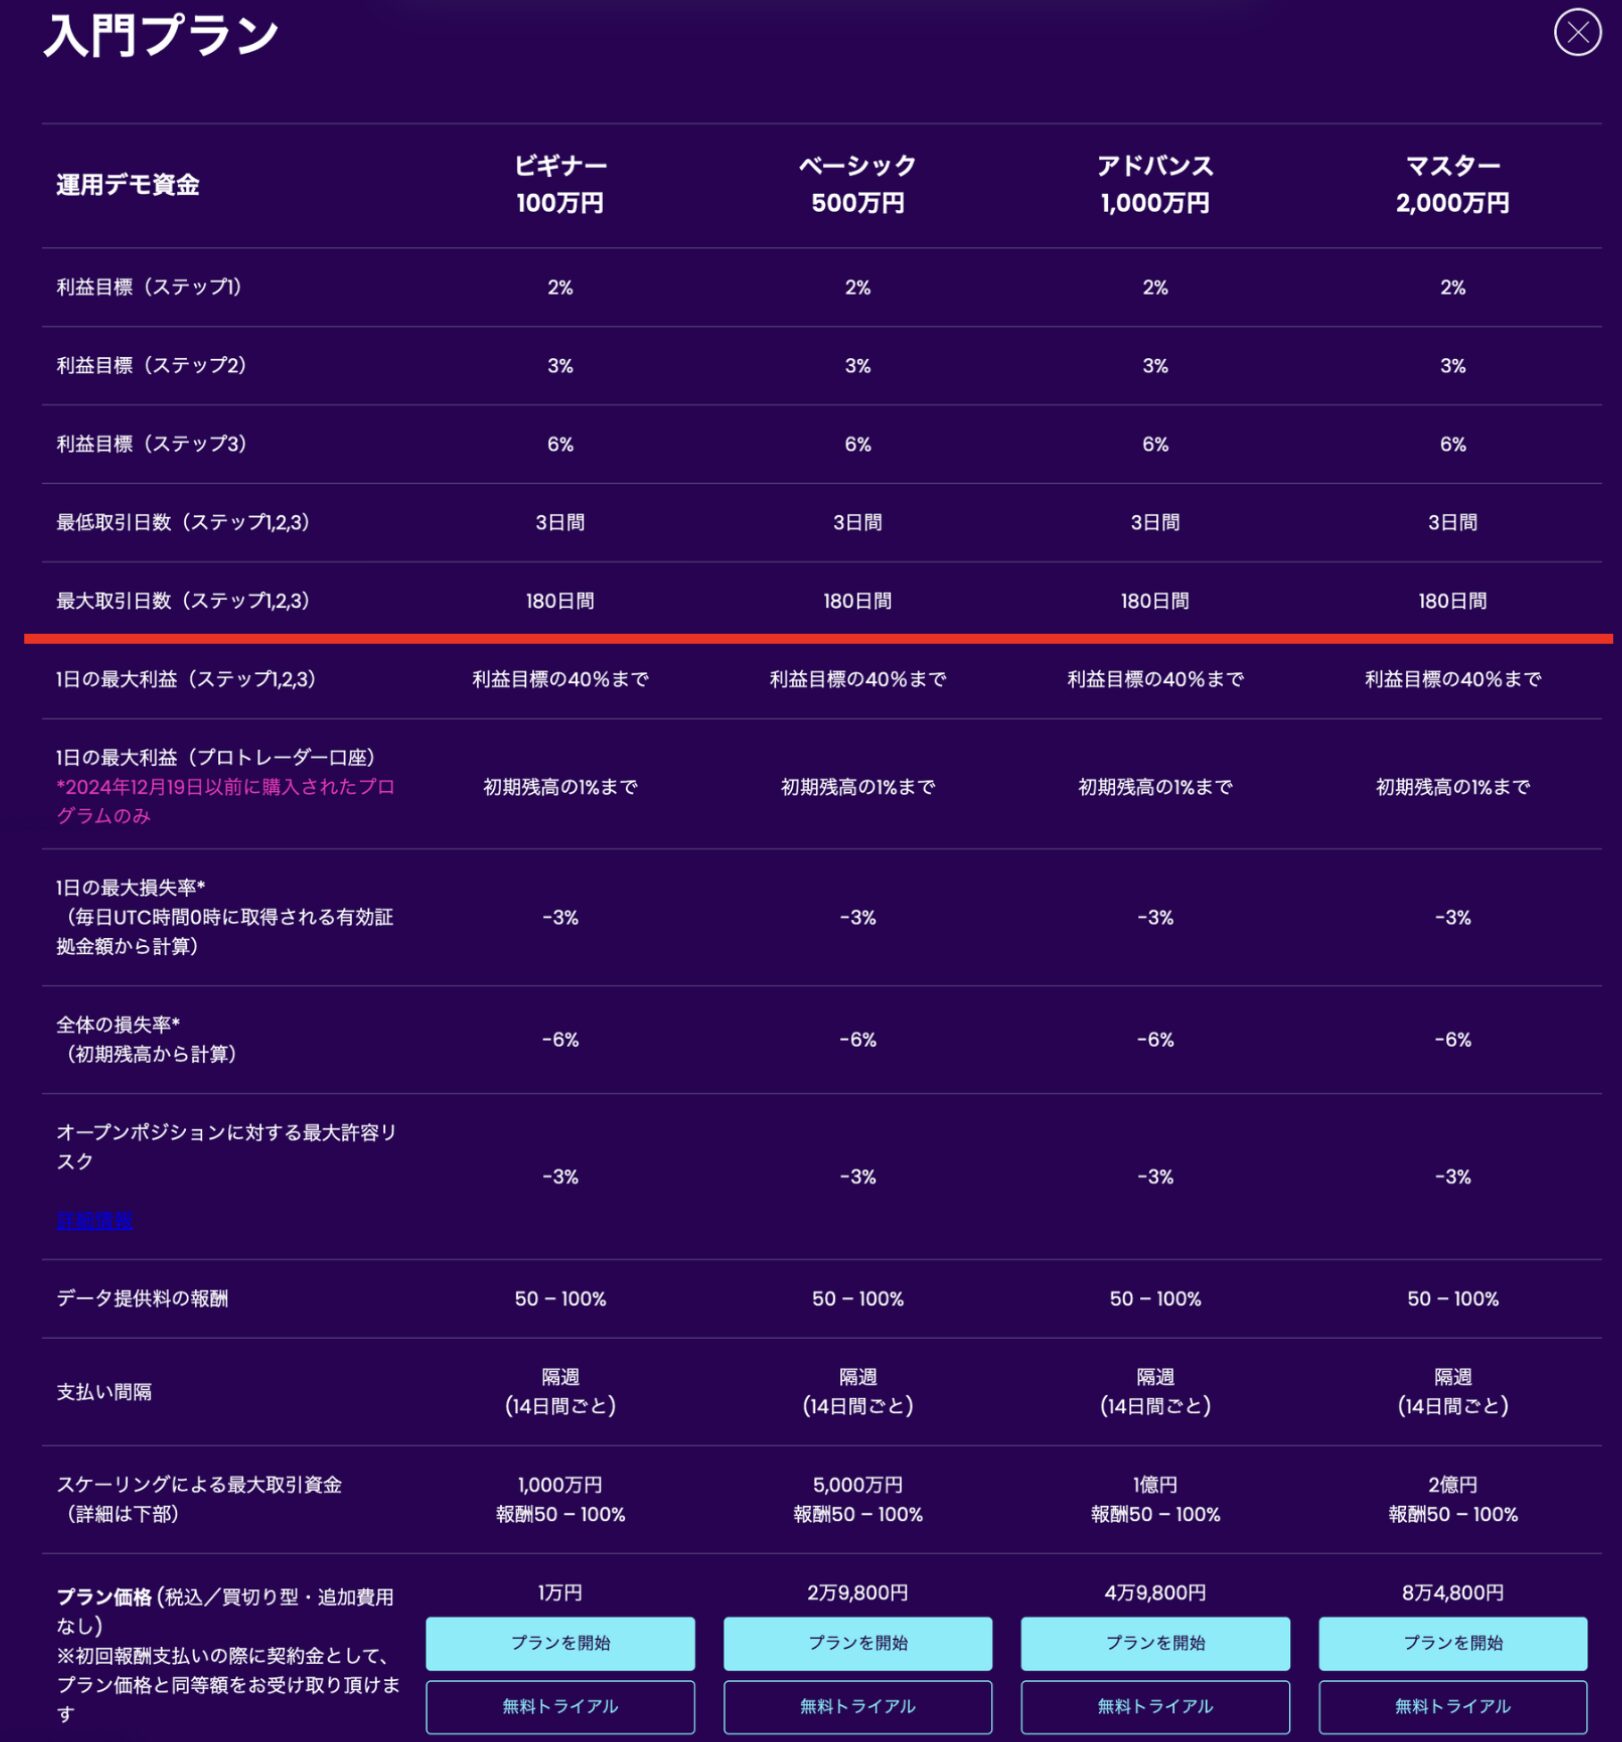This screenshot has height=1742, width=1622.
Task: Select the ベーシック 500万円 column header
Action: tap(857, 184)
